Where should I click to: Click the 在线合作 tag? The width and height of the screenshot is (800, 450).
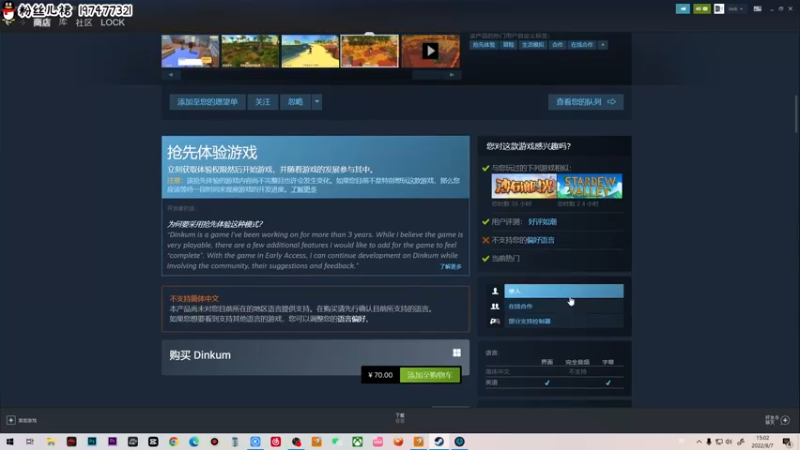point(582,45)
